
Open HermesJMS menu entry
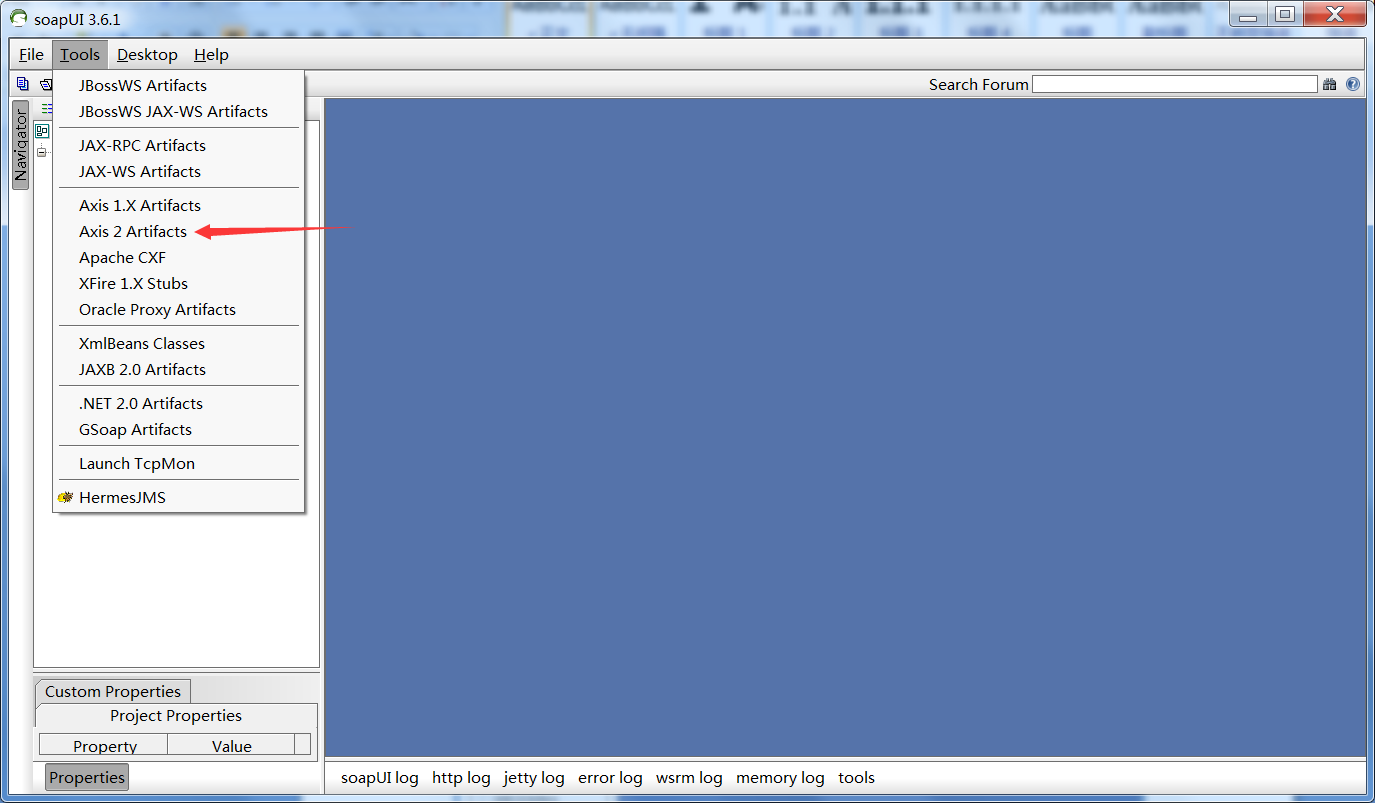point(178,497)
